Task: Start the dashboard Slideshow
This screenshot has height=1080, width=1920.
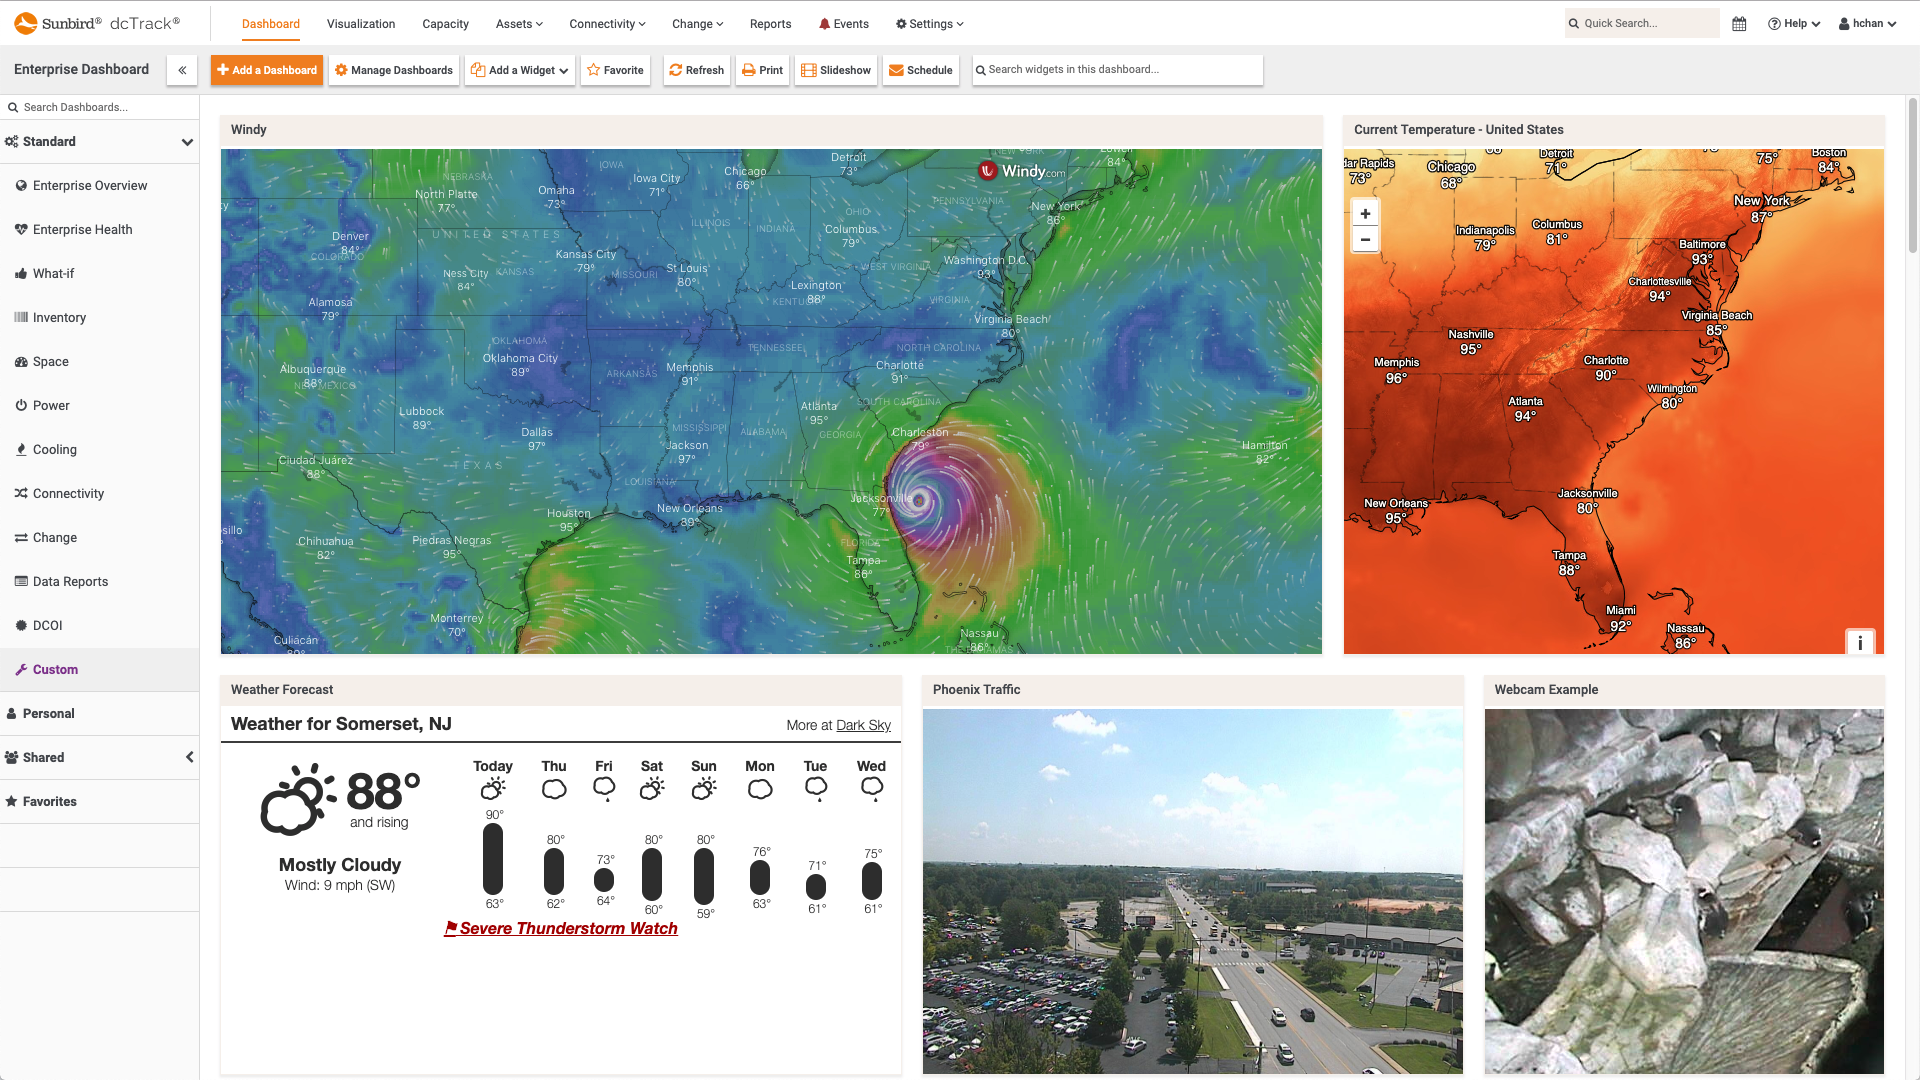Action: pyautogui.click(x=835, y=70)
